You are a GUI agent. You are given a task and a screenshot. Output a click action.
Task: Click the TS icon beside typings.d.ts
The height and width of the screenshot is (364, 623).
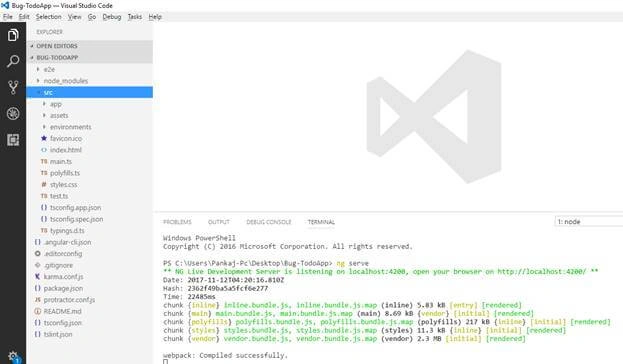(x=44, y=230)
